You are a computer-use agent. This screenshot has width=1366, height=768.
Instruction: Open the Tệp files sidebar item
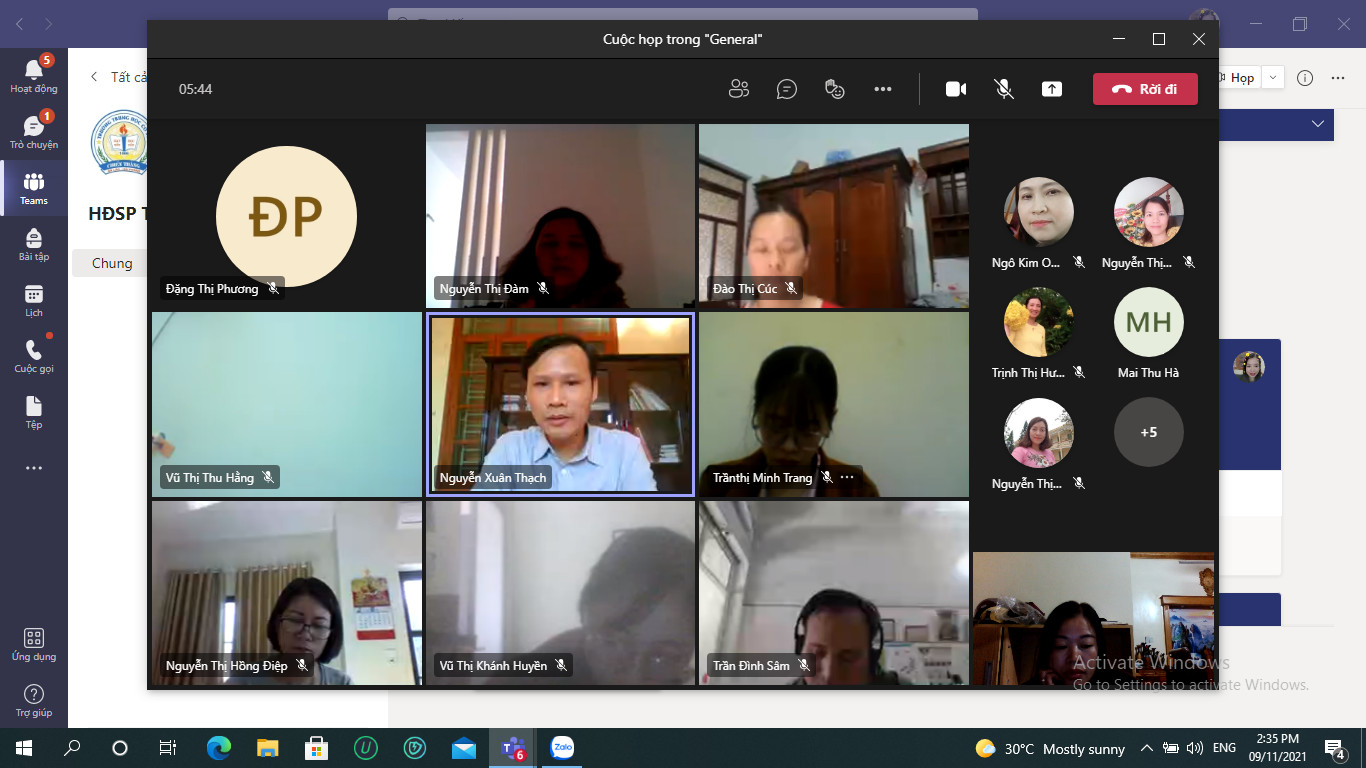[34, 411]
